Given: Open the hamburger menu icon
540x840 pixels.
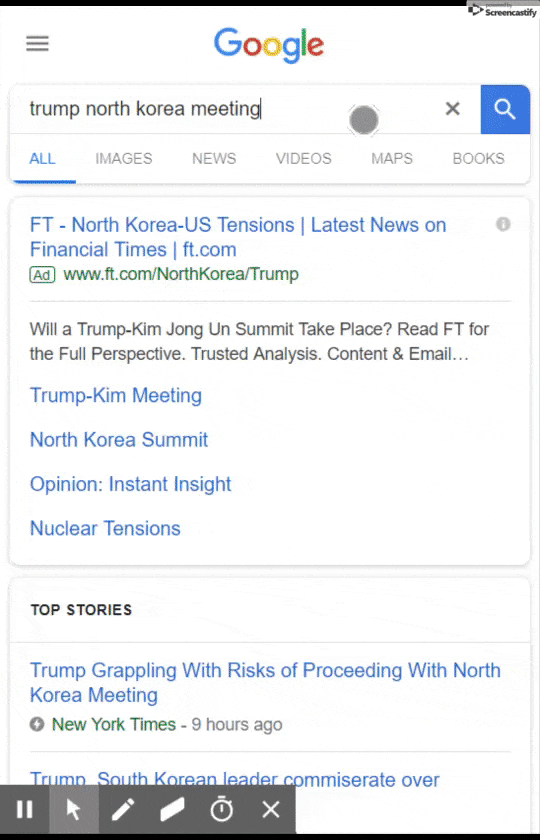Looking at the screenshot, I should pos(38,43).
